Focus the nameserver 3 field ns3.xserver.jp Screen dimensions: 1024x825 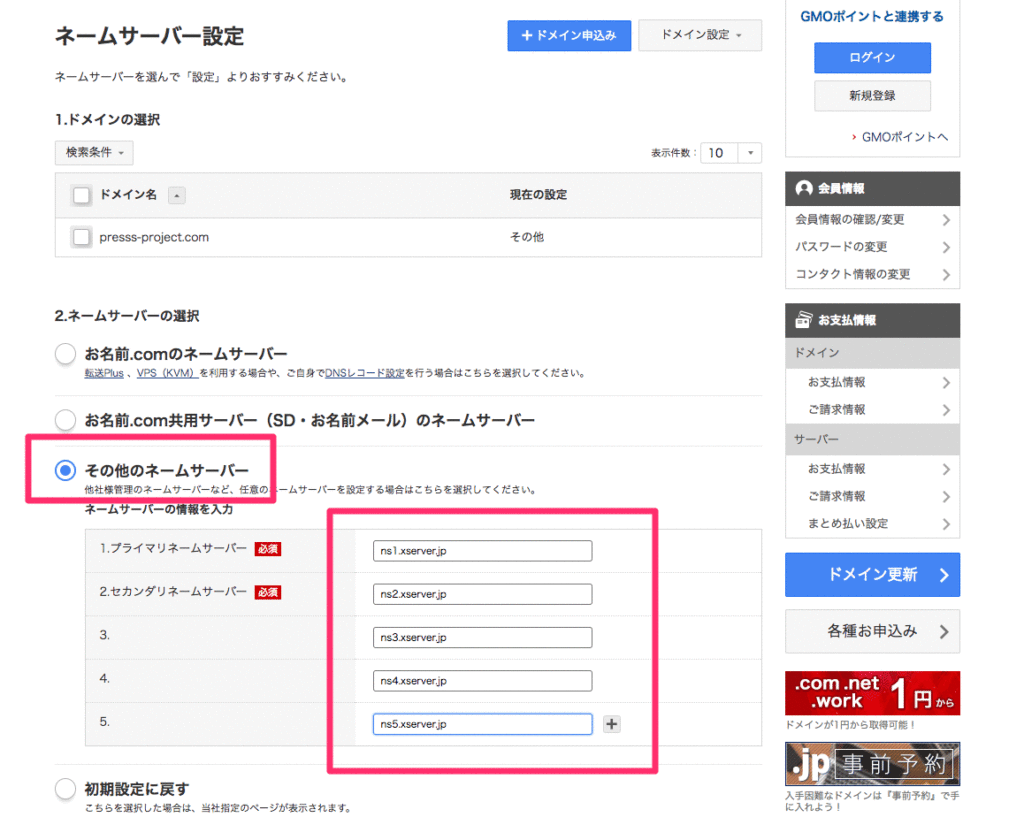pyautogui.click(x=483, y=637)
